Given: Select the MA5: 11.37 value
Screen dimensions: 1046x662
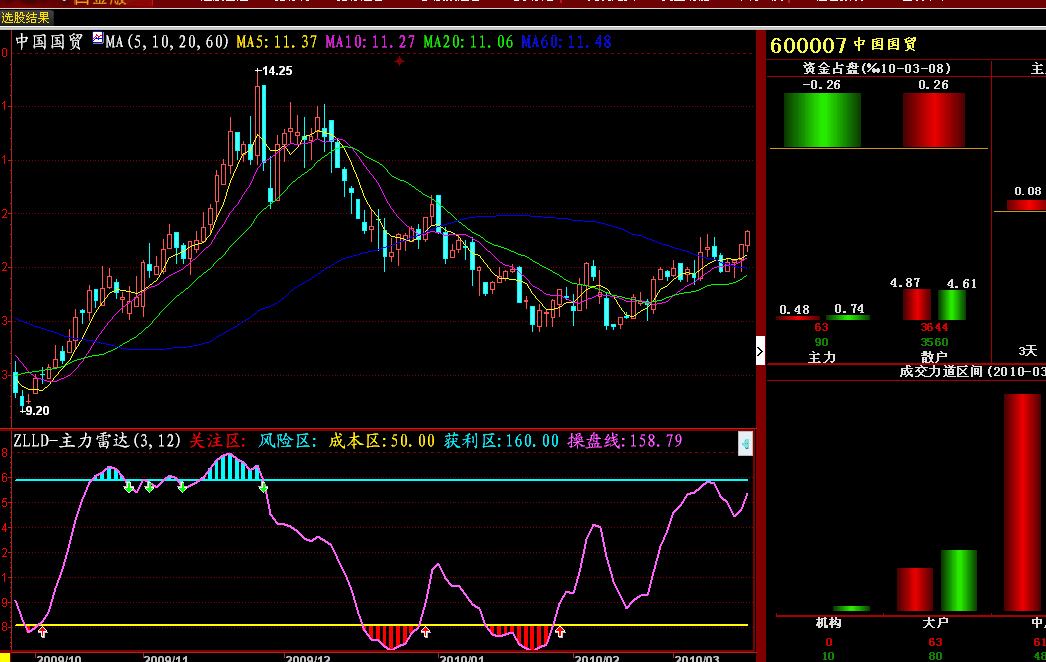Looking at the screenshot, I should point(277,42).
